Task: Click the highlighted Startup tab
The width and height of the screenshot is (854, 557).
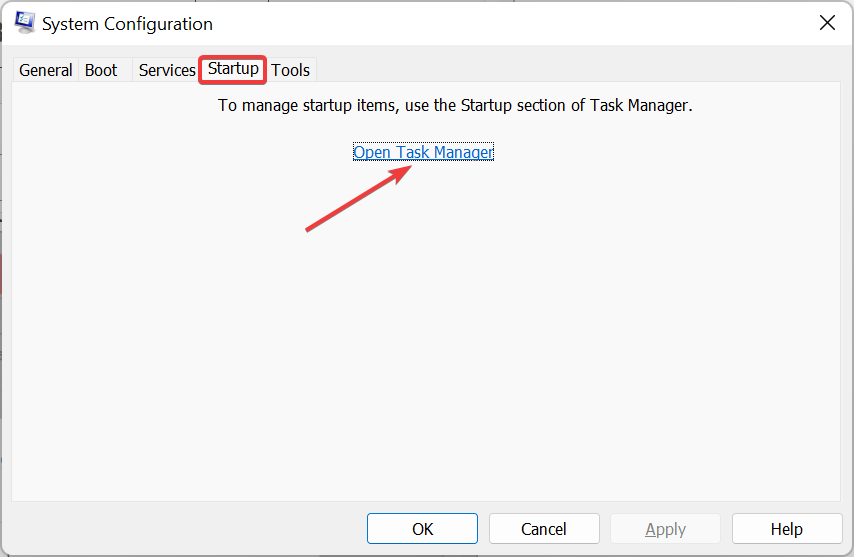Action: point(233,69)
